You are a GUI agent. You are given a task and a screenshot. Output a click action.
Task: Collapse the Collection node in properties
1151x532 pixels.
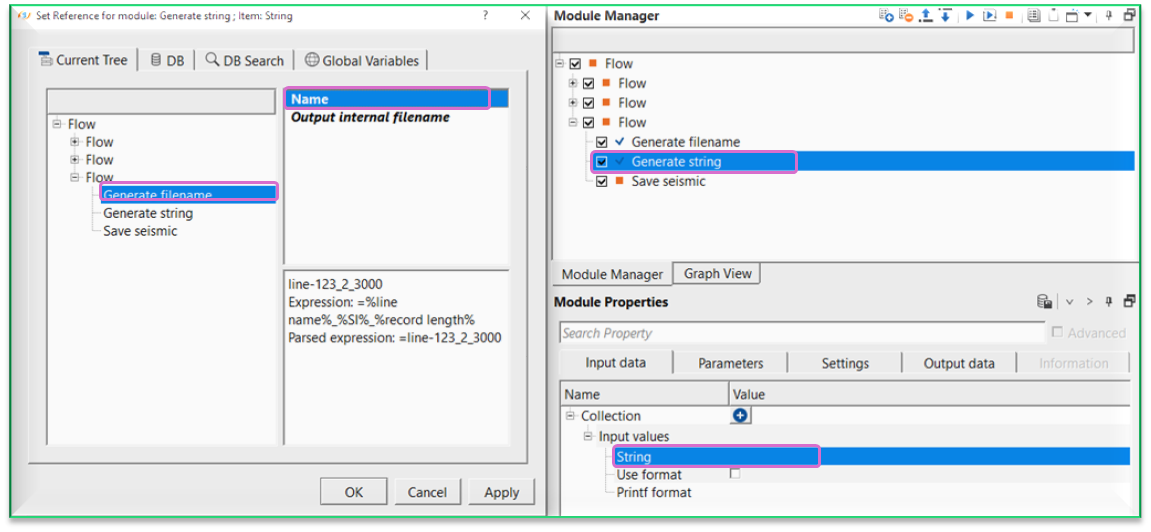(570, 416)
